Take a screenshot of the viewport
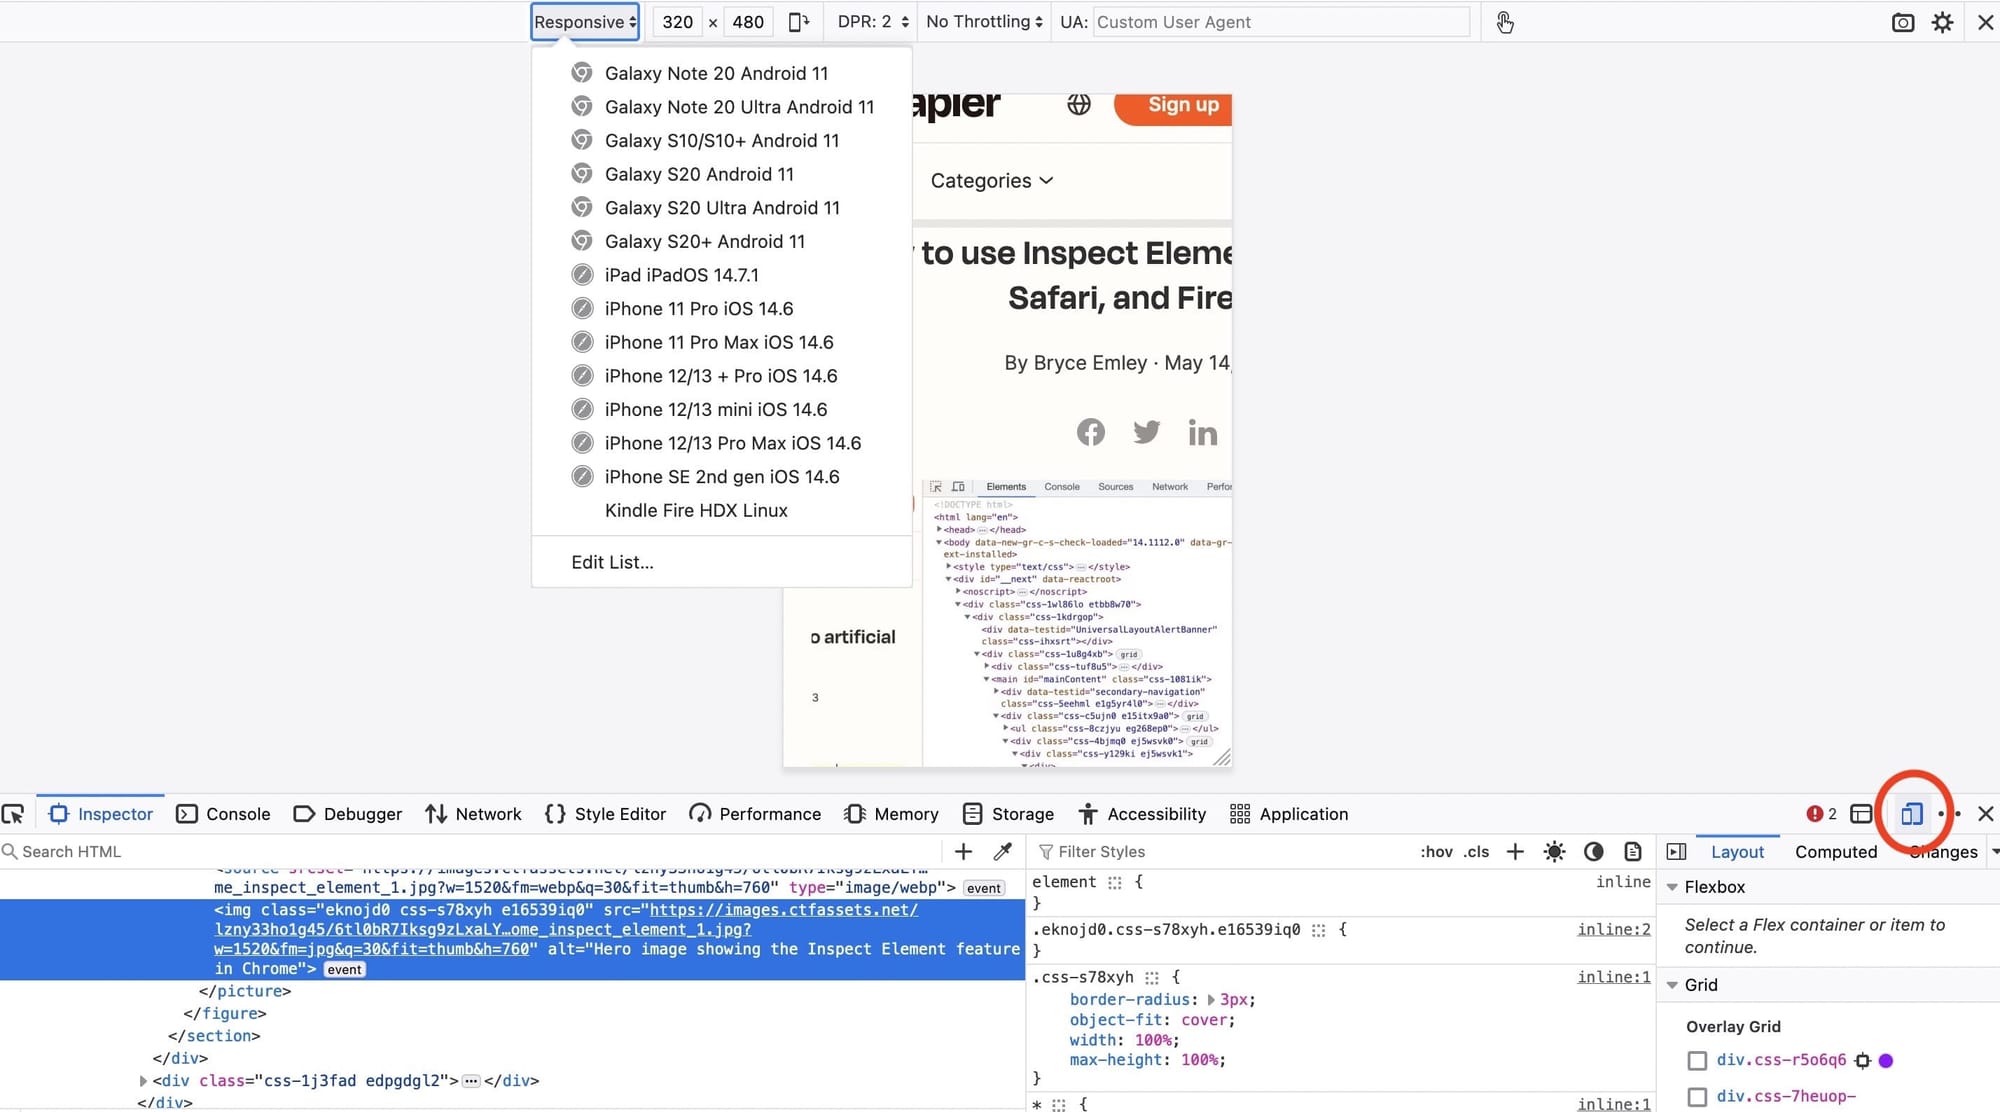This screenshot has width=2000, height=1112. click(1903, 21)
